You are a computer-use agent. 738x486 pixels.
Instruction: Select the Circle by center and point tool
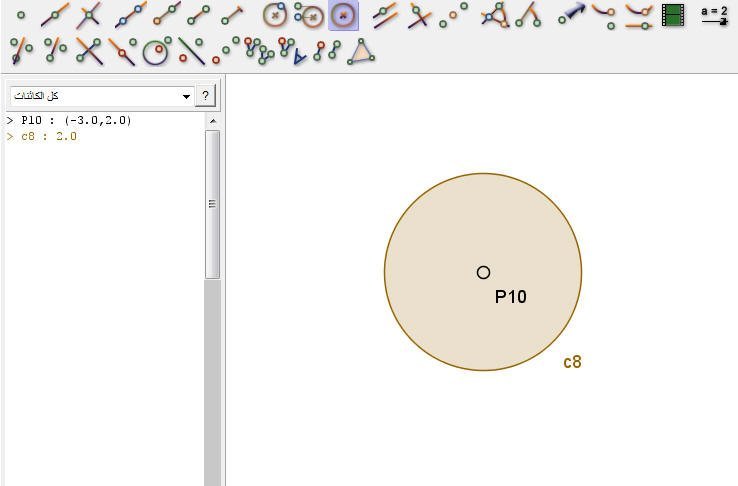(x=275, y=16)
